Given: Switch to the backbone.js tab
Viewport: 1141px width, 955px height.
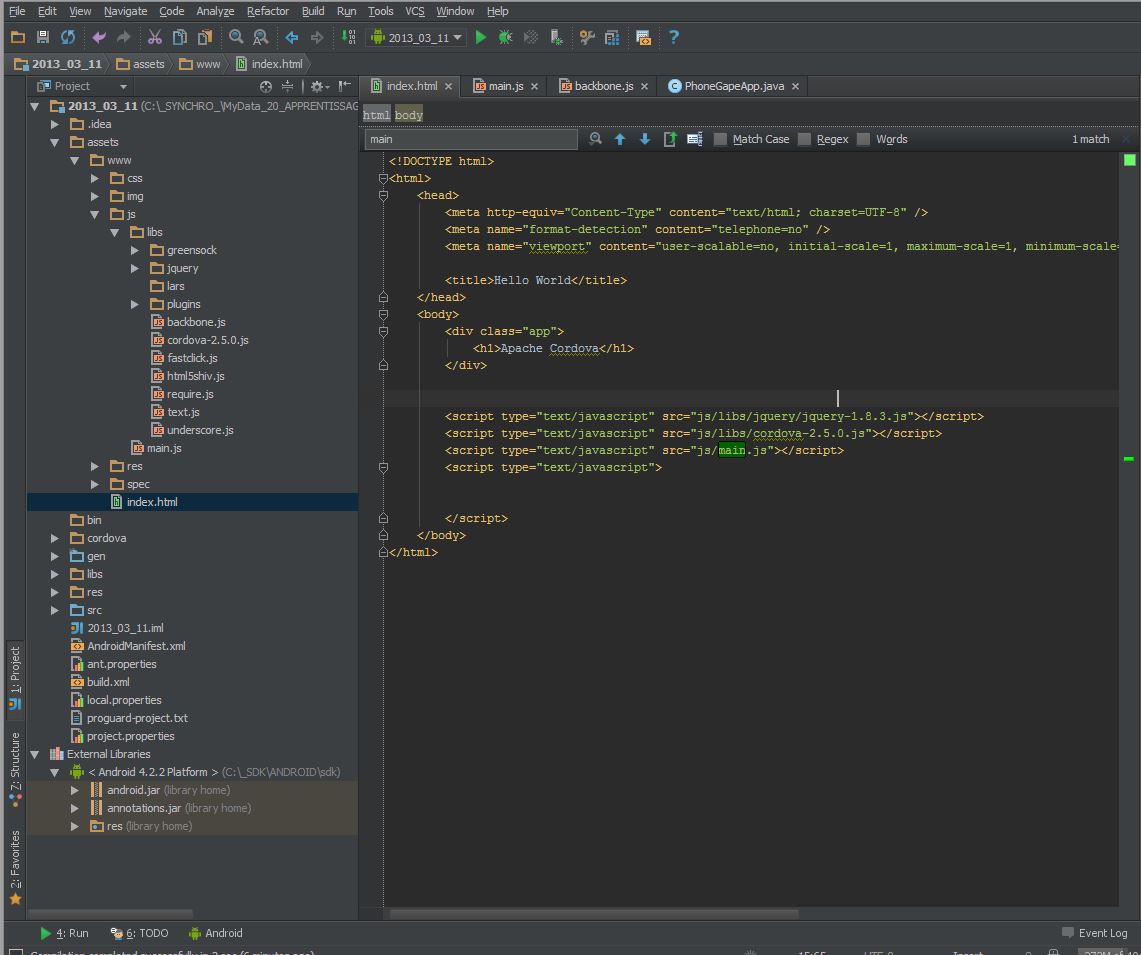Looking at the screenshot, I should pos(603,86).
